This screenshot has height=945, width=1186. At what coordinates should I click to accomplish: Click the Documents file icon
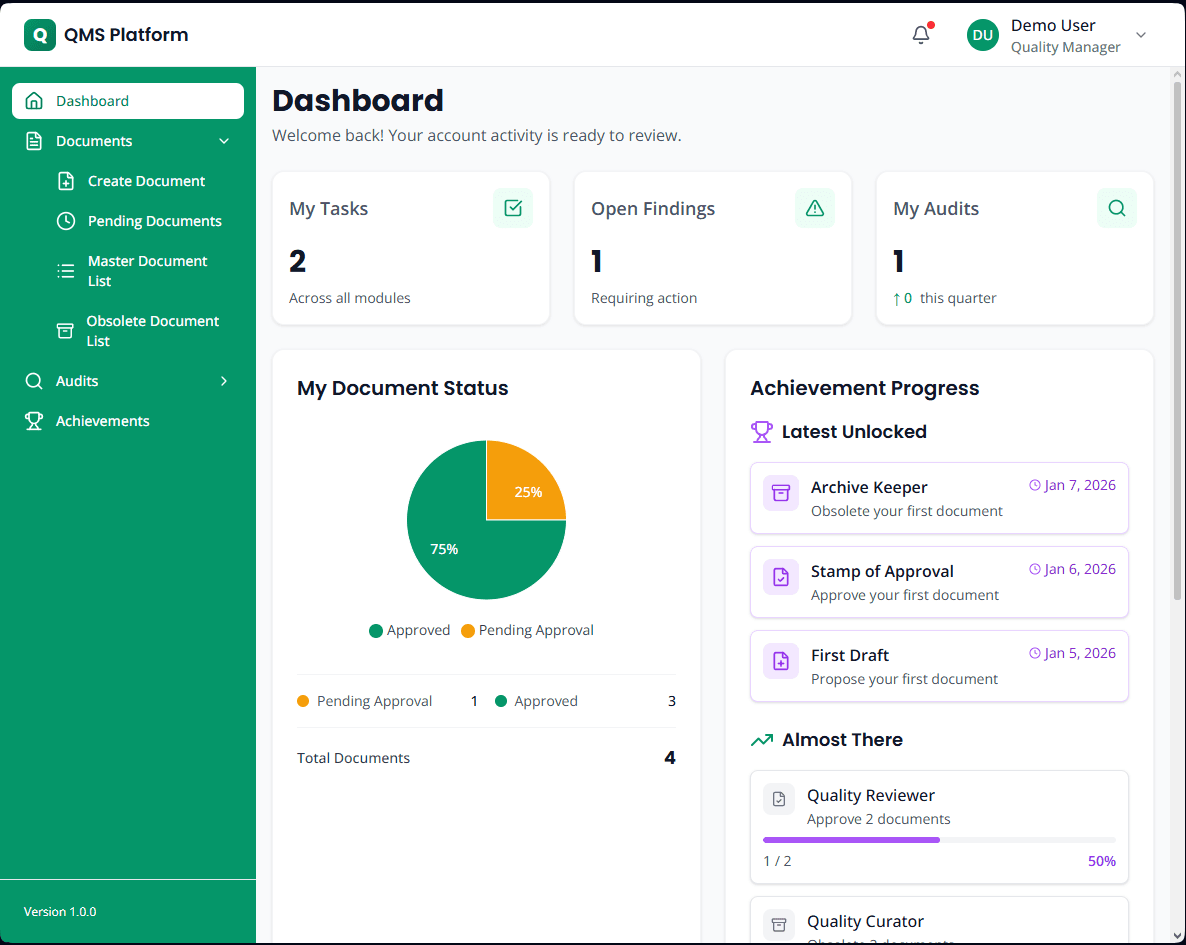click(x=34, y=141)
